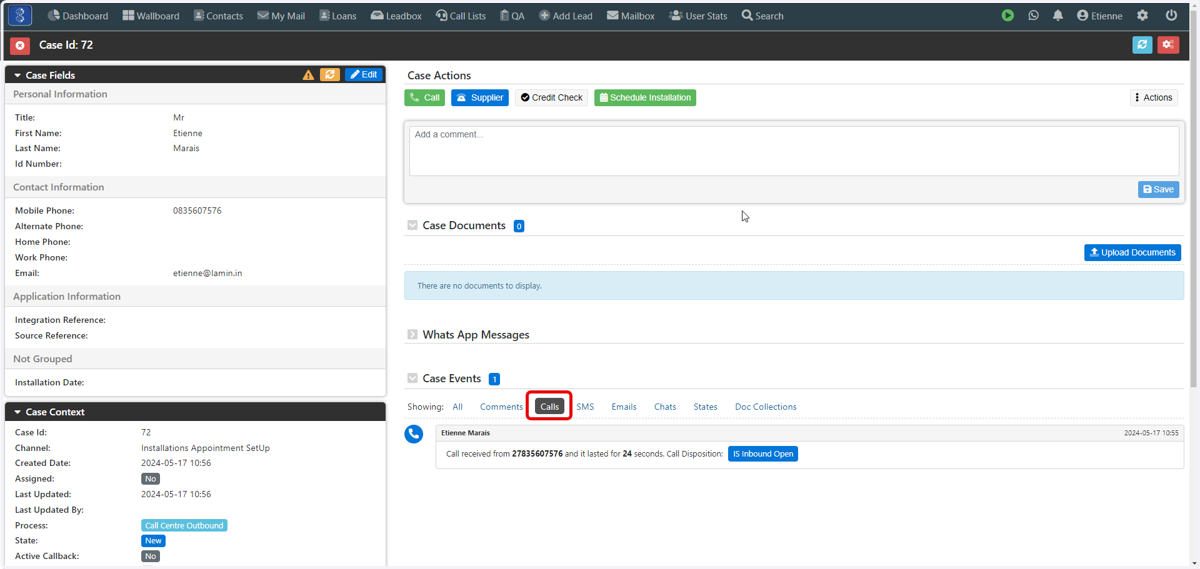Filter events by Emails
Viewport: 1200px width, 569px height.
(624, 407)
